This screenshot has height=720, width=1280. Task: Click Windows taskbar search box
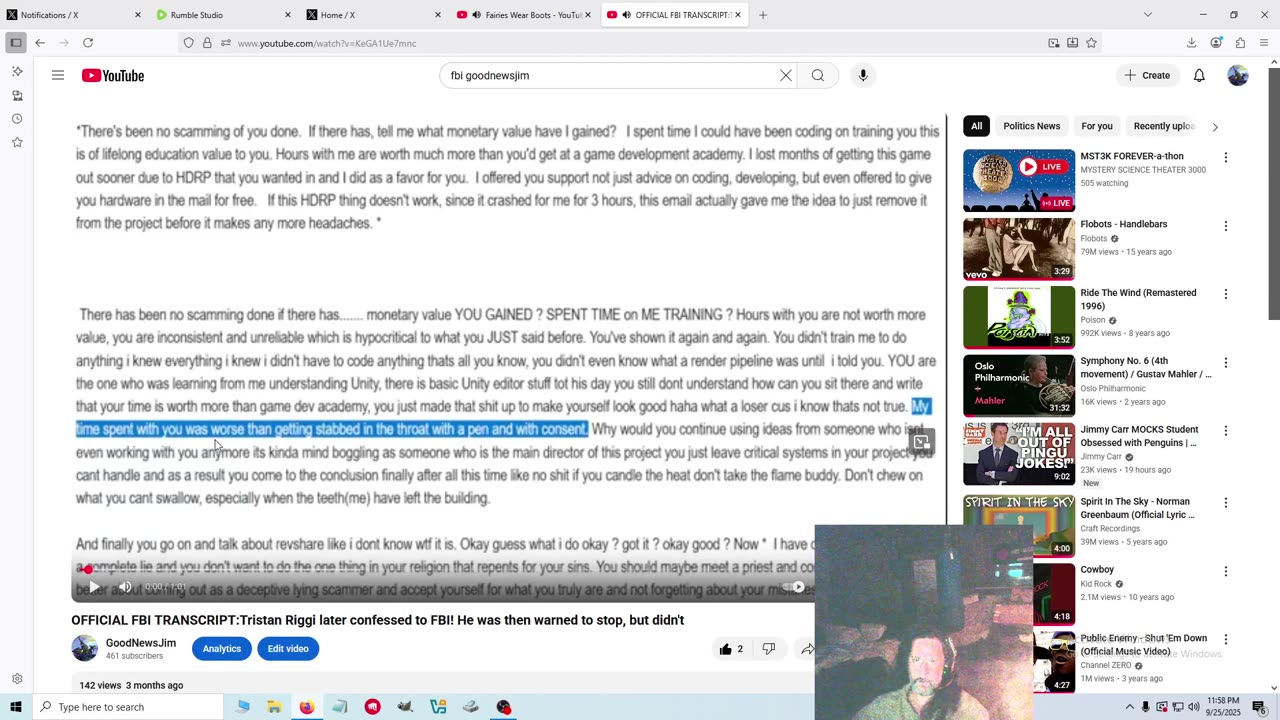127,707
